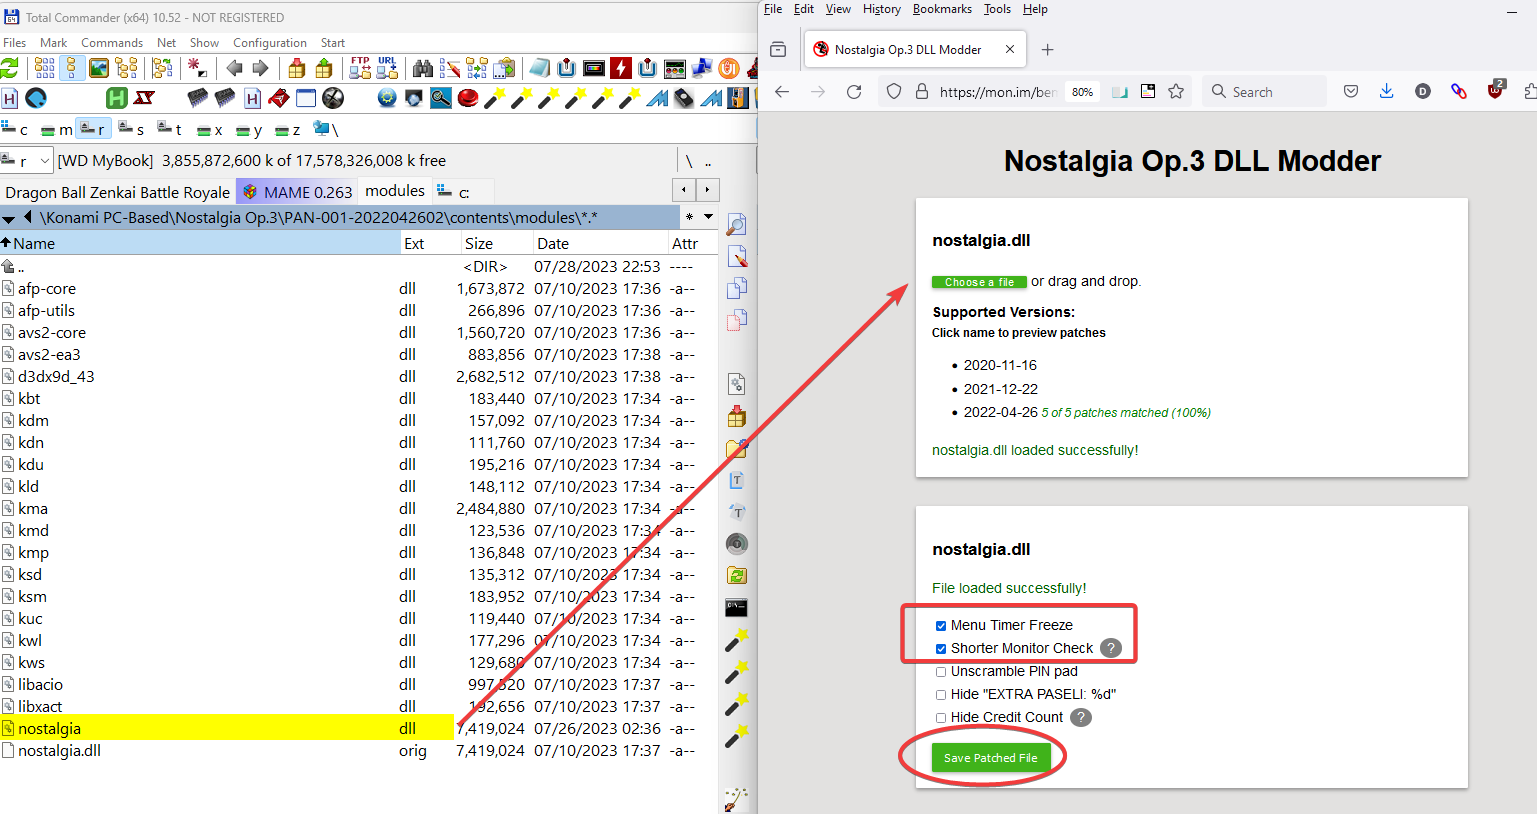The image size is (1537, 814).
Task: Click the red button icon in second toolbar
Action: [x=468, y=98]
